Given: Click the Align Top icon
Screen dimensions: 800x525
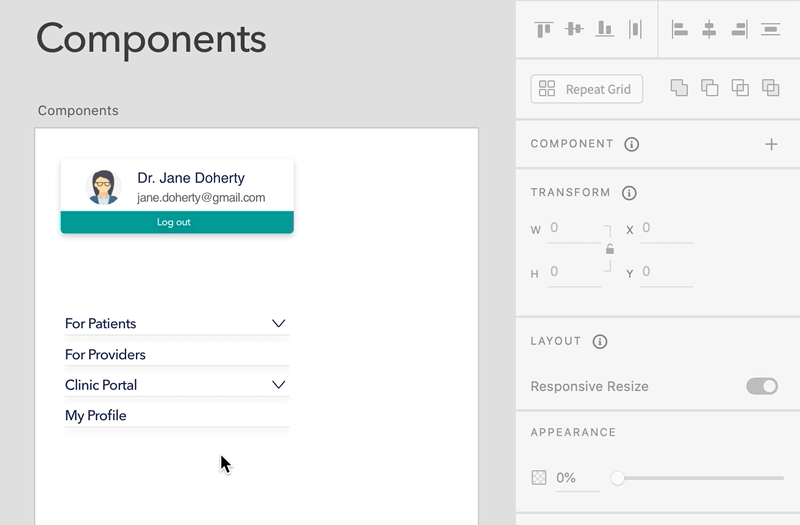Looking at the screenshot, I should click(544, 29).
